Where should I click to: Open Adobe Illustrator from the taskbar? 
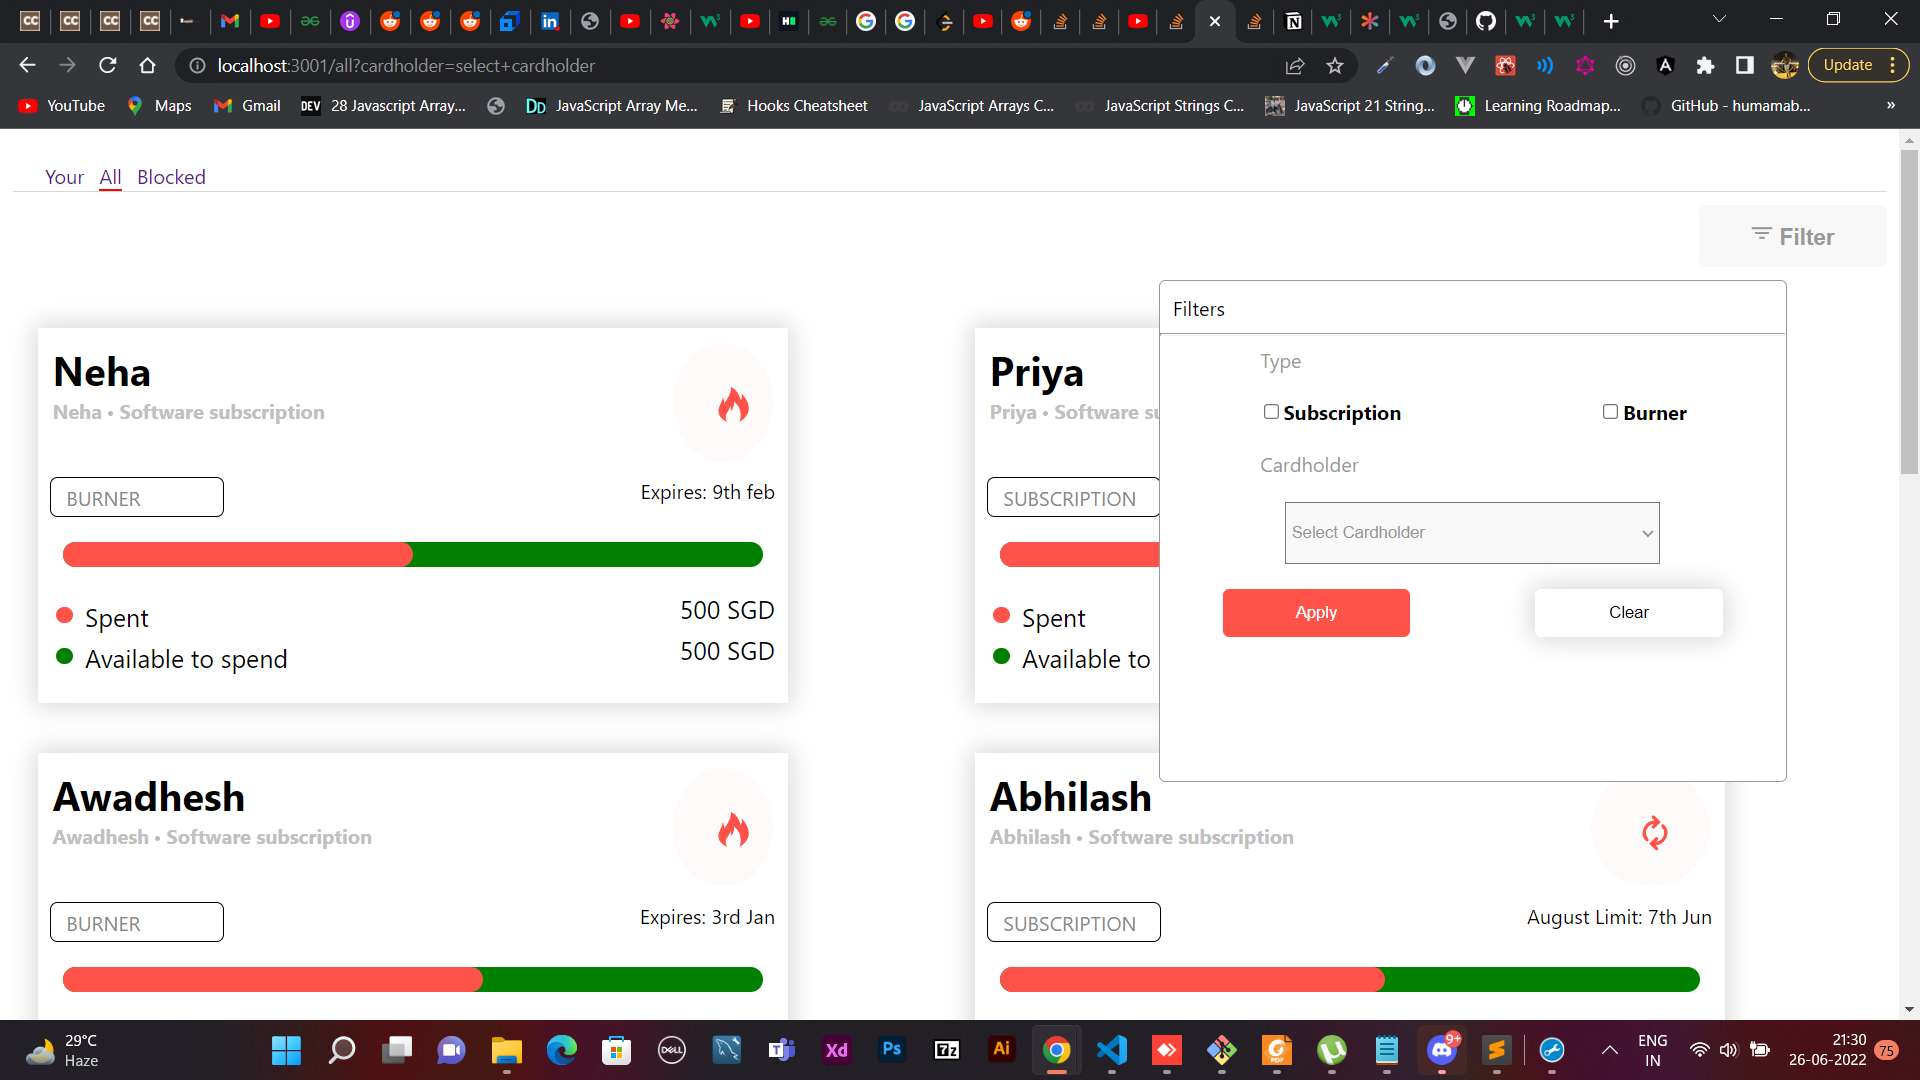pyautogui.click(x=1002, y=1050)
